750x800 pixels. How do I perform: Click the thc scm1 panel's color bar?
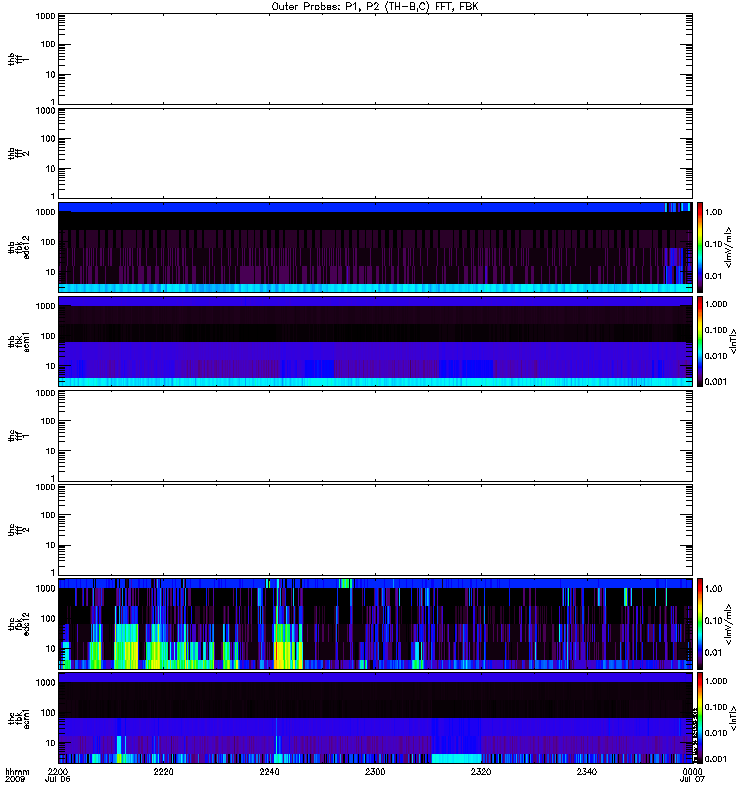tap(700, 718)
